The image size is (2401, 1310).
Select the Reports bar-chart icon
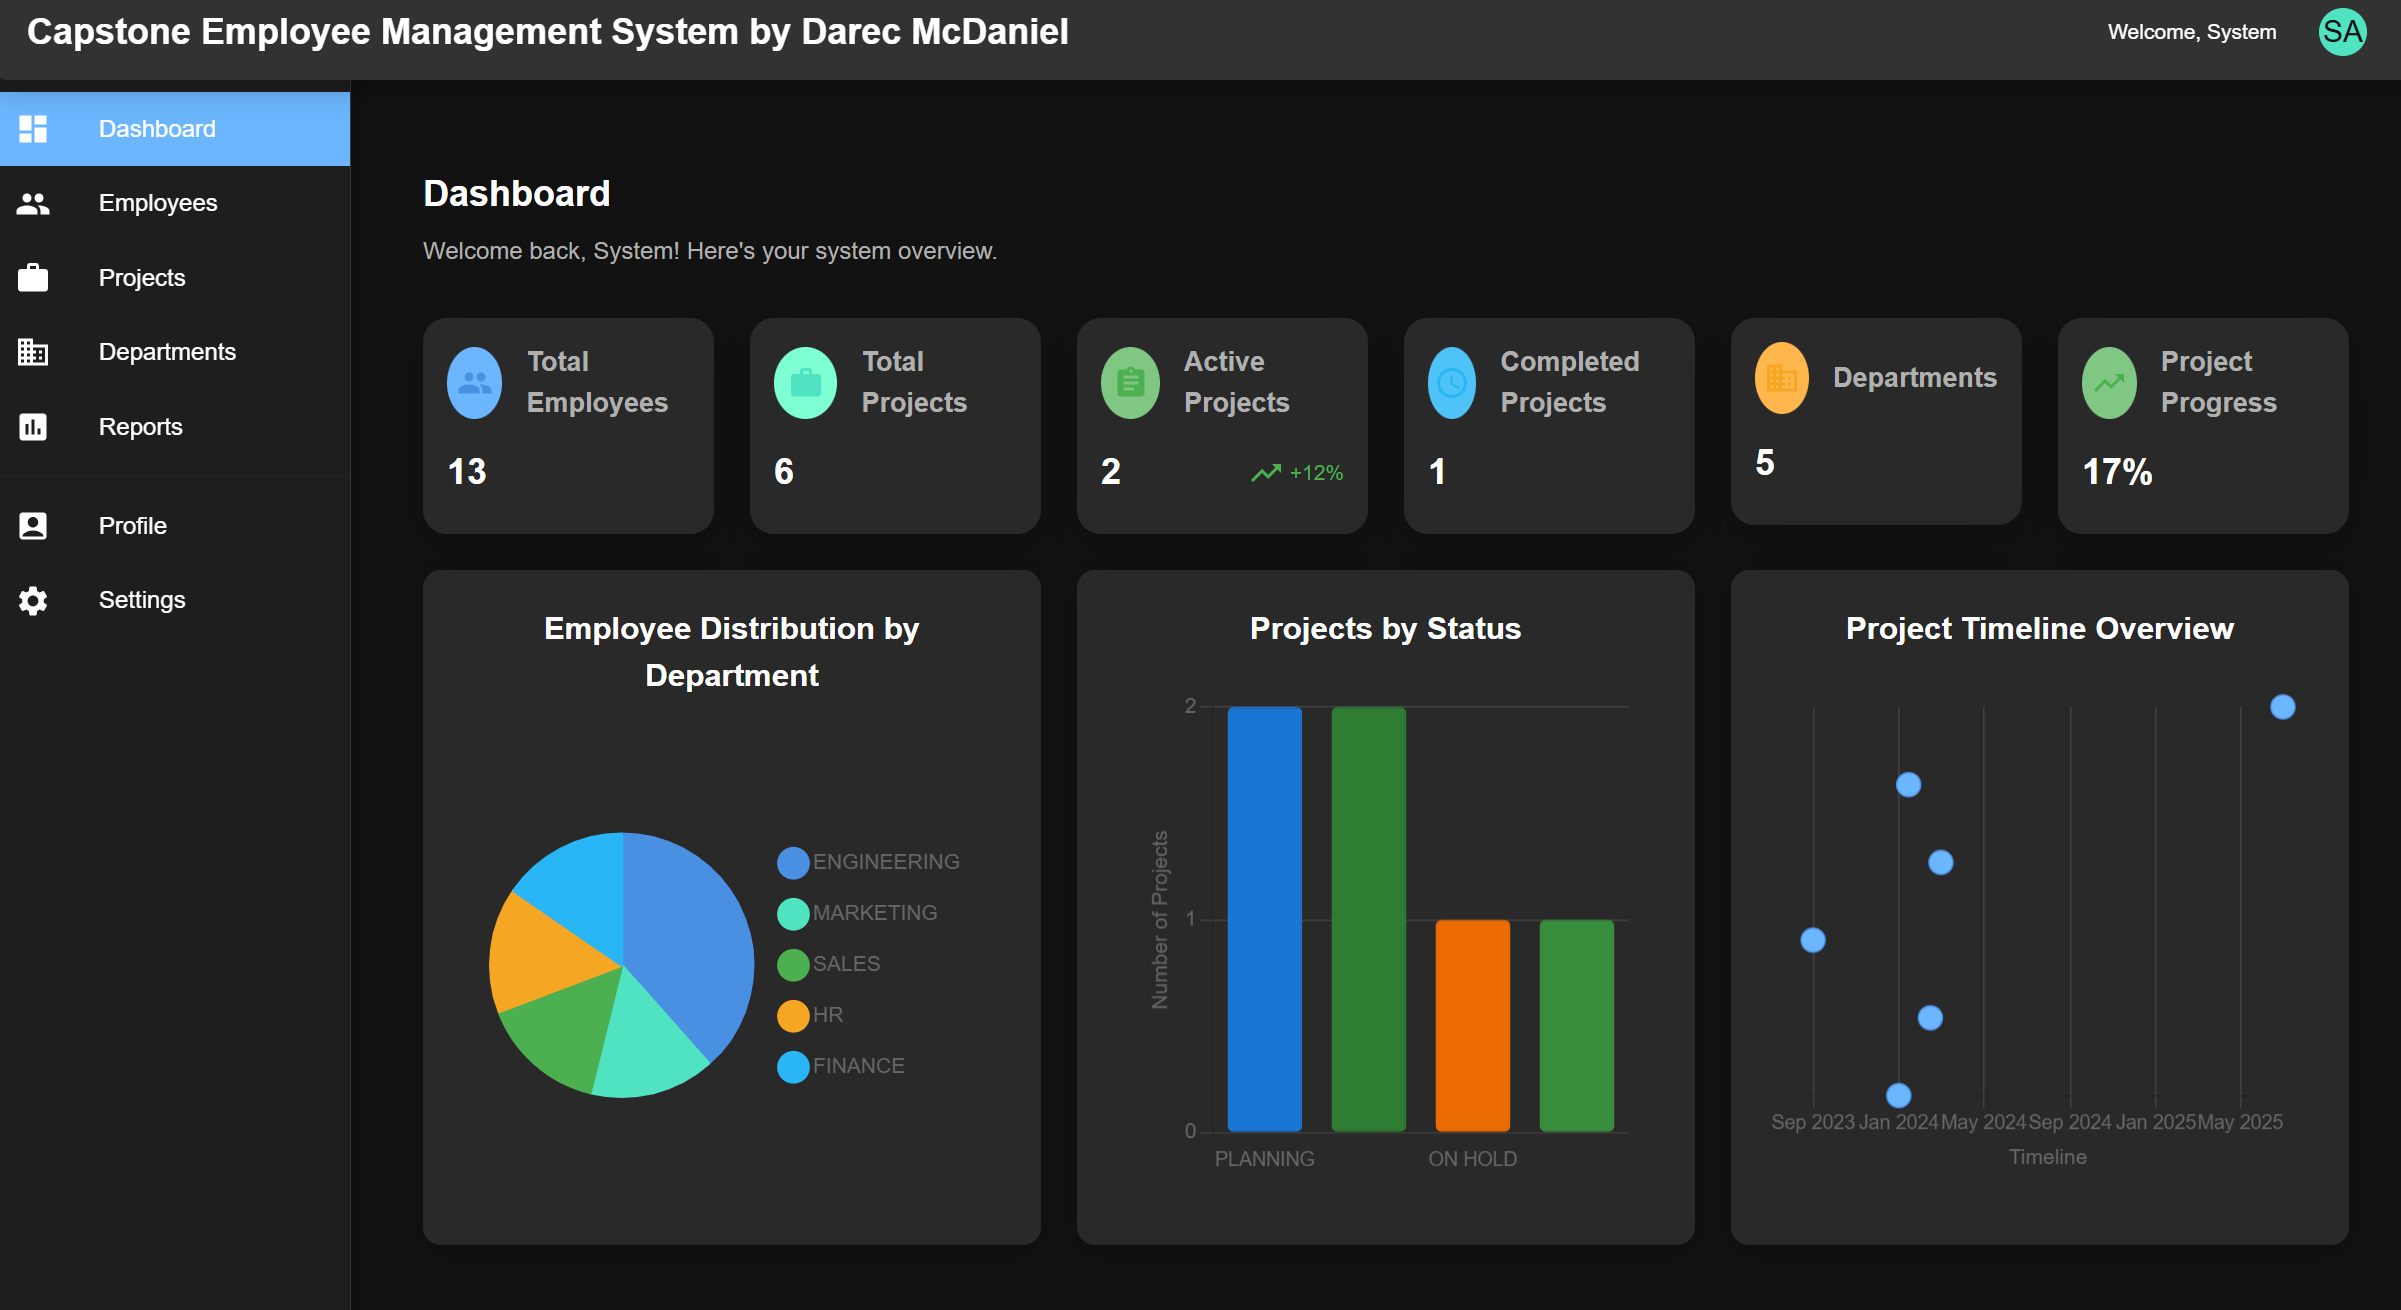pyautogui.click(x=33, y=426)
